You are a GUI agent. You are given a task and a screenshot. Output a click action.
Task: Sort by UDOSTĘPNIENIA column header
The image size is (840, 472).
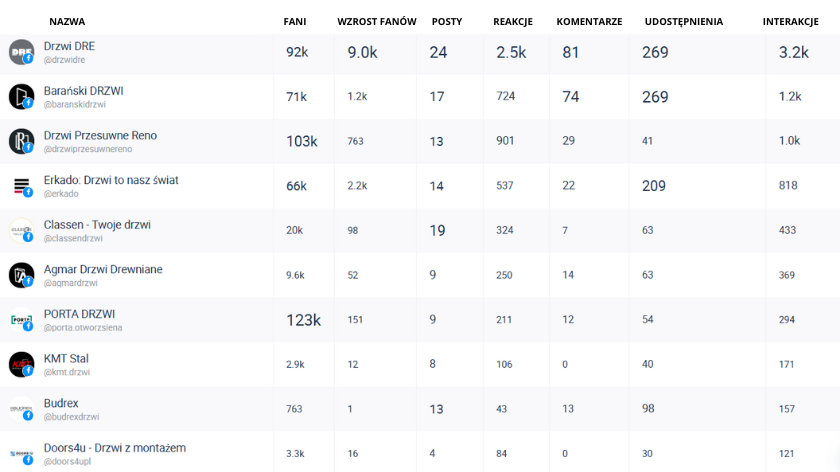[x=684, y=21]
